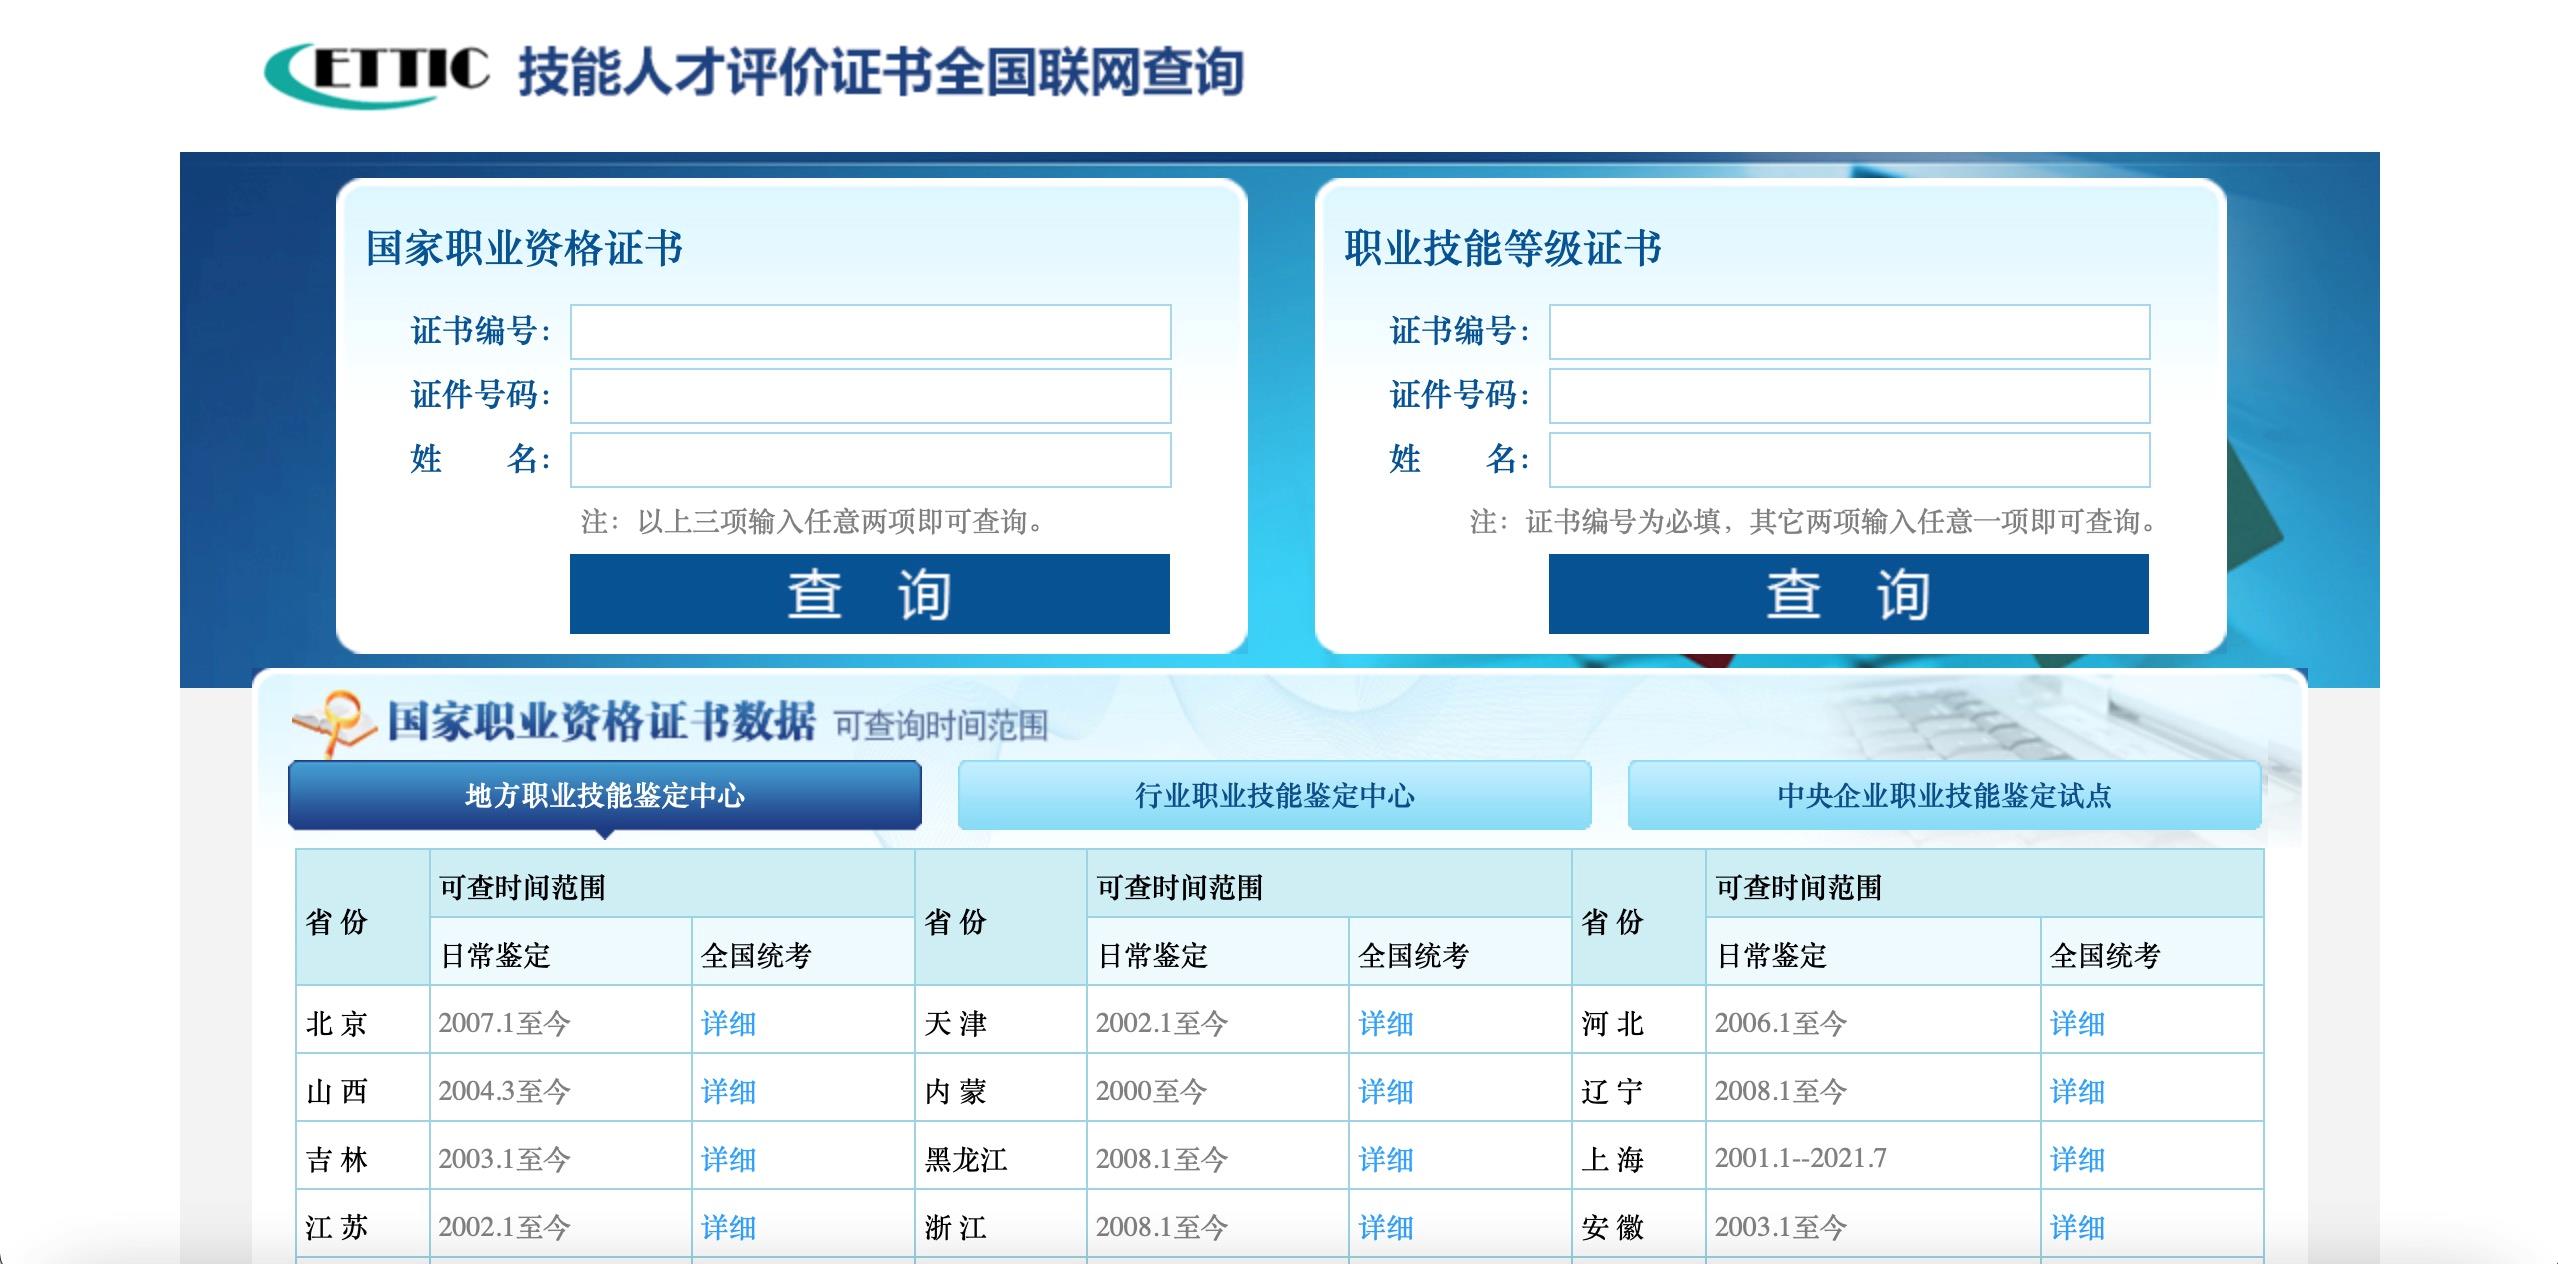Click 姓名 field under 国家职业资格证书
Image resolution: width=2558 pixels, height=1264 pixels.
(x=870, y=460)
